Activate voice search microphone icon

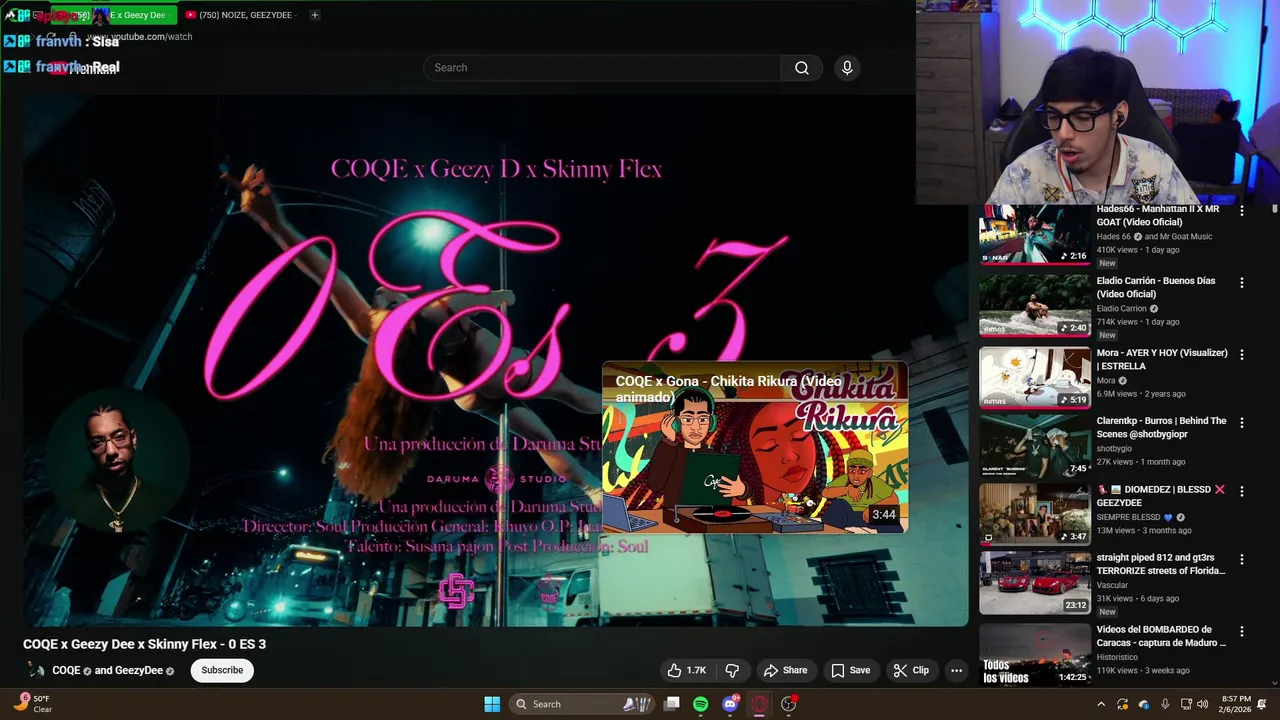pos(847,68)
